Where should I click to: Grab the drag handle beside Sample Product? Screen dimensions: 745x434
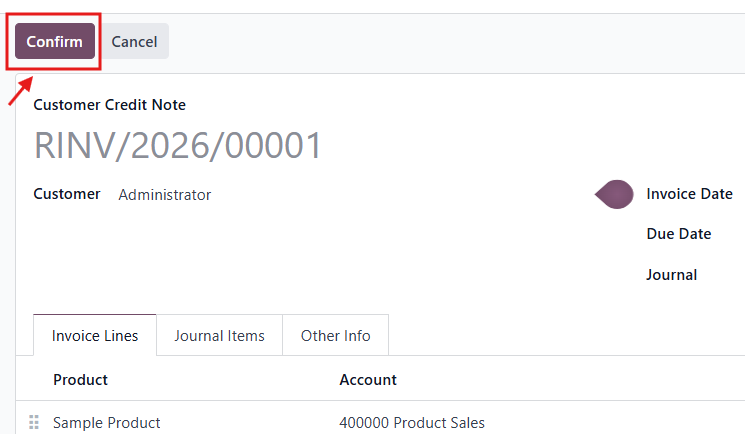[34, 422]
